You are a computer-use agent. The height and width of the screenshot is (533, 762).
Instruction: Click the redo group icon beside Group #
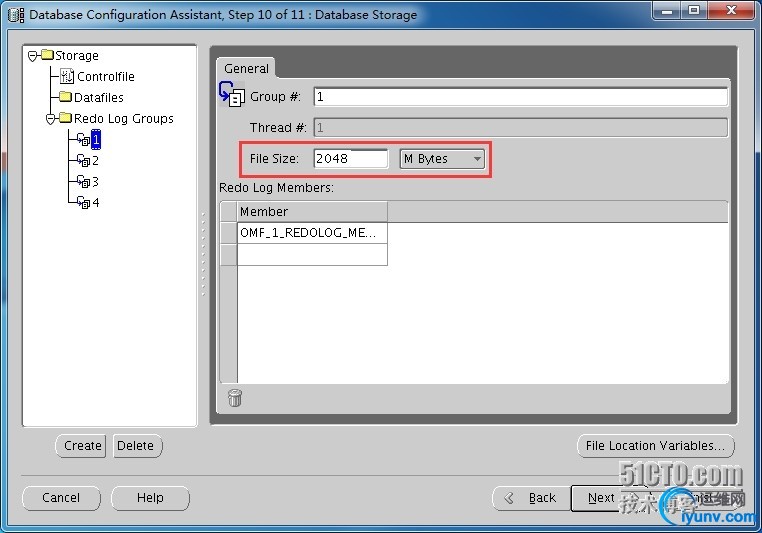(232, 94)
